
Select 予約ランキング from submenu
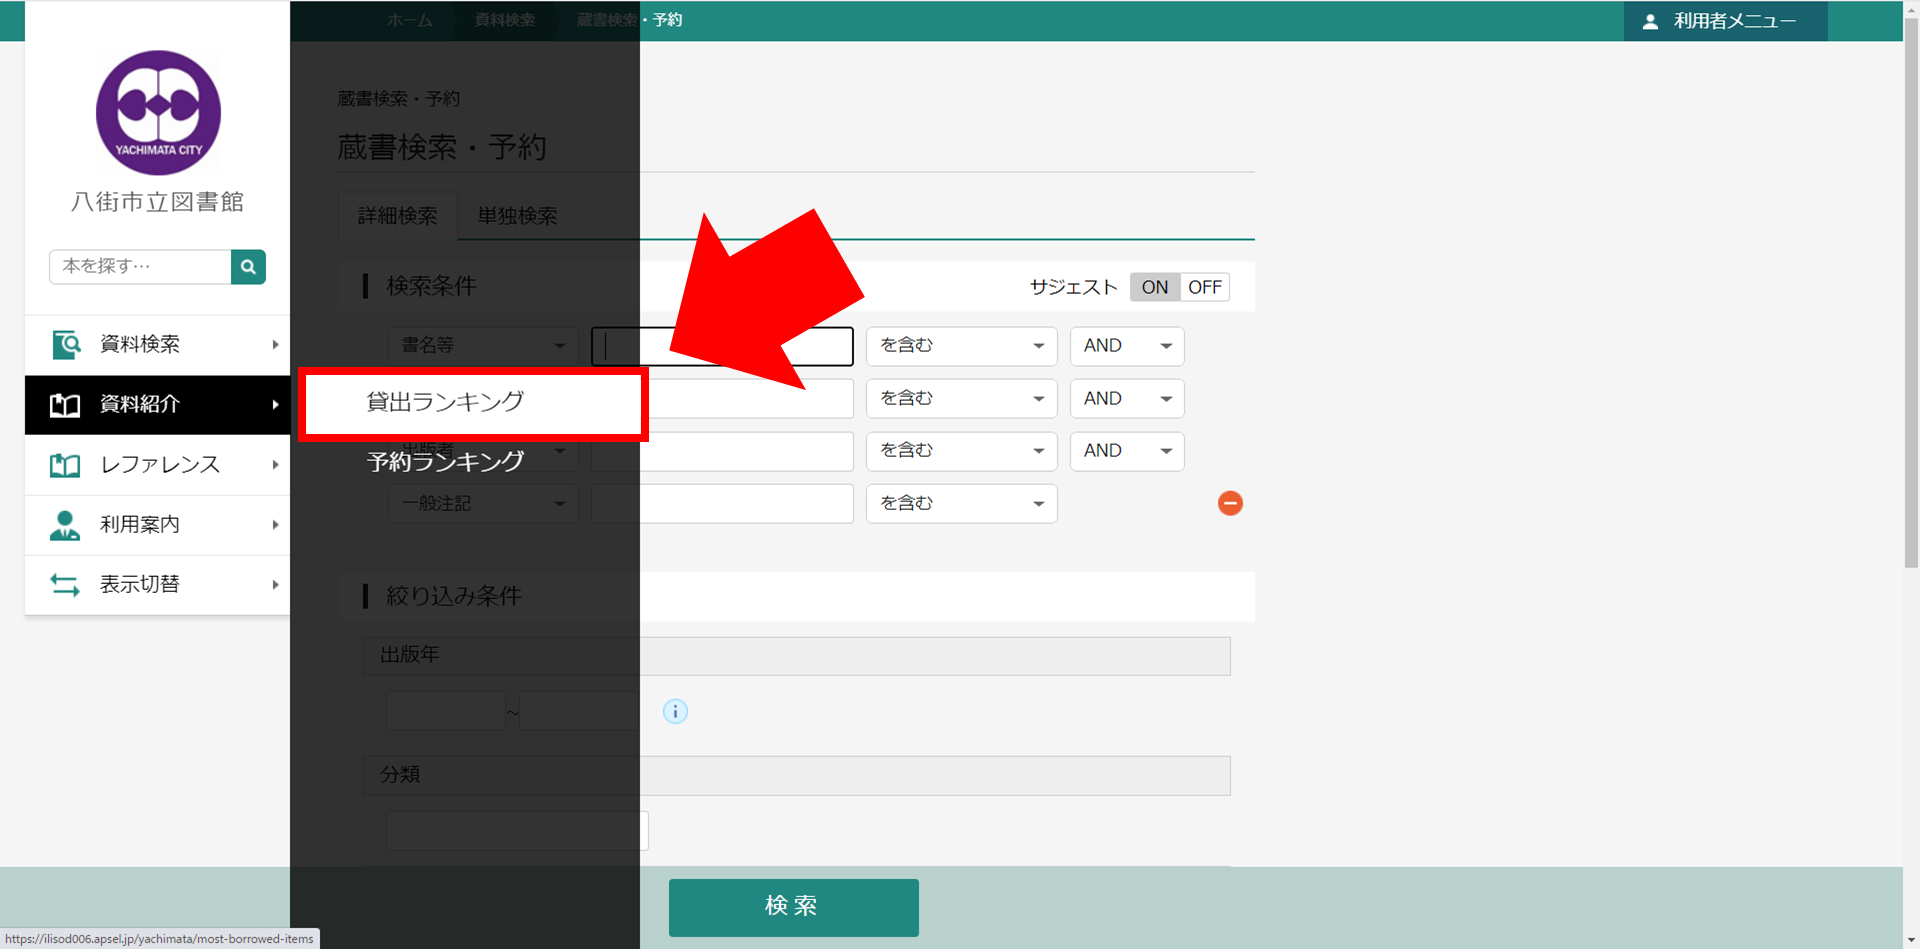446,462
